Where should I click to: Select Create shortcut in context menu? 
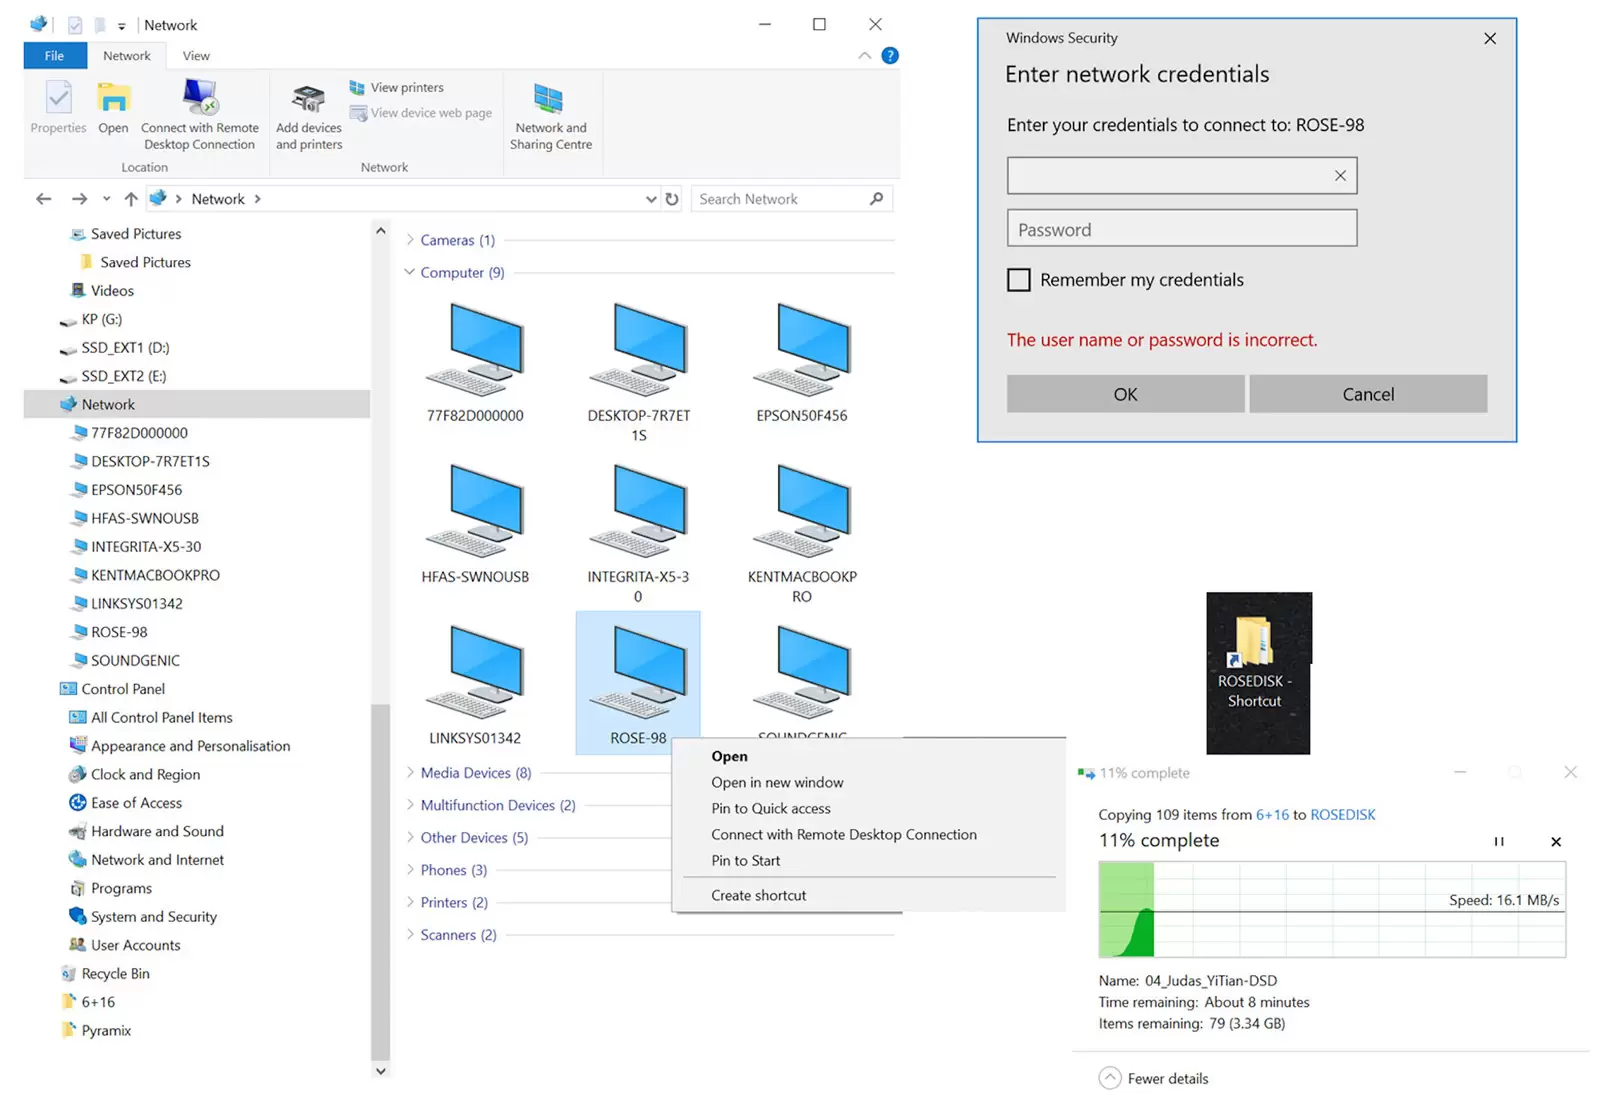[758, 895]
